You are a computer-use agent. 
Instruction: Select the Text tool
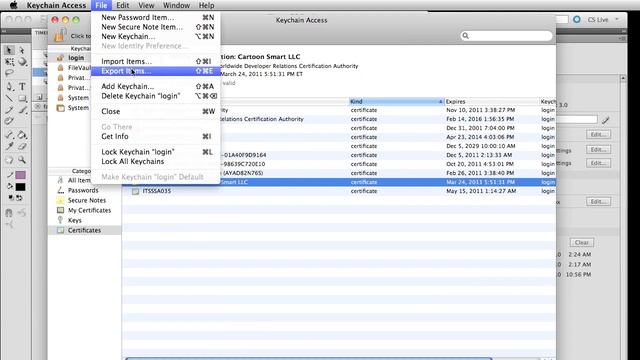pos(22,87)
